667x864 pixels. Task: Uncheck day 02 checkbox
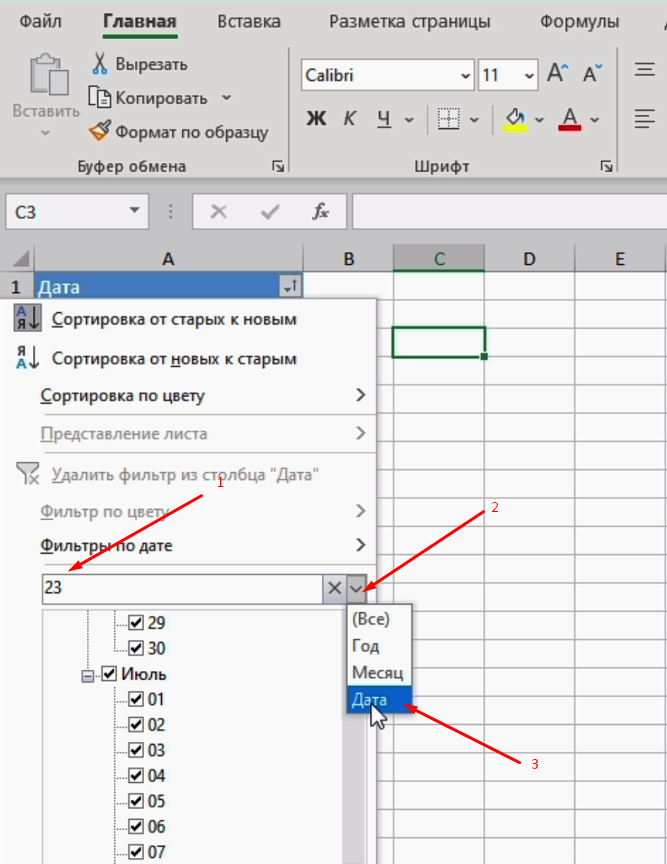tap(136, 725)
